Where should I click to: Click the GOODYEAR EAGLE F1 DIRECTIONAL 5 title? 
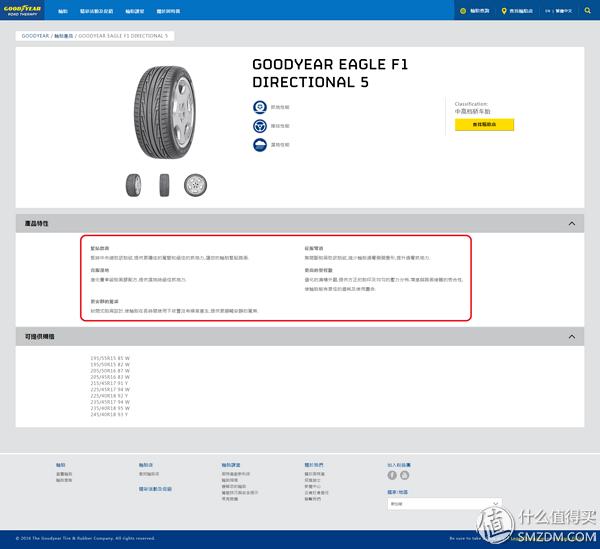click(x=330, y=73)
